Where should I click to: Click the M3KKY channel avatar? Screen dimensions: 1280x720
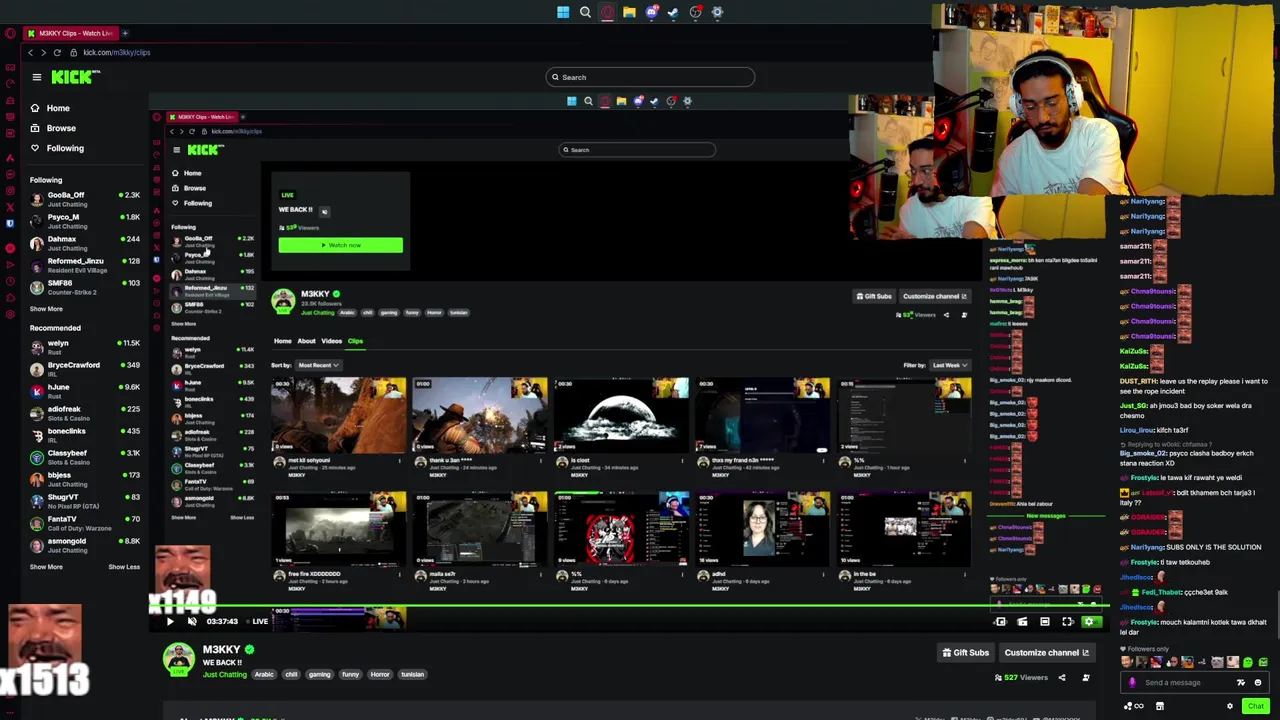pos(179,659)
